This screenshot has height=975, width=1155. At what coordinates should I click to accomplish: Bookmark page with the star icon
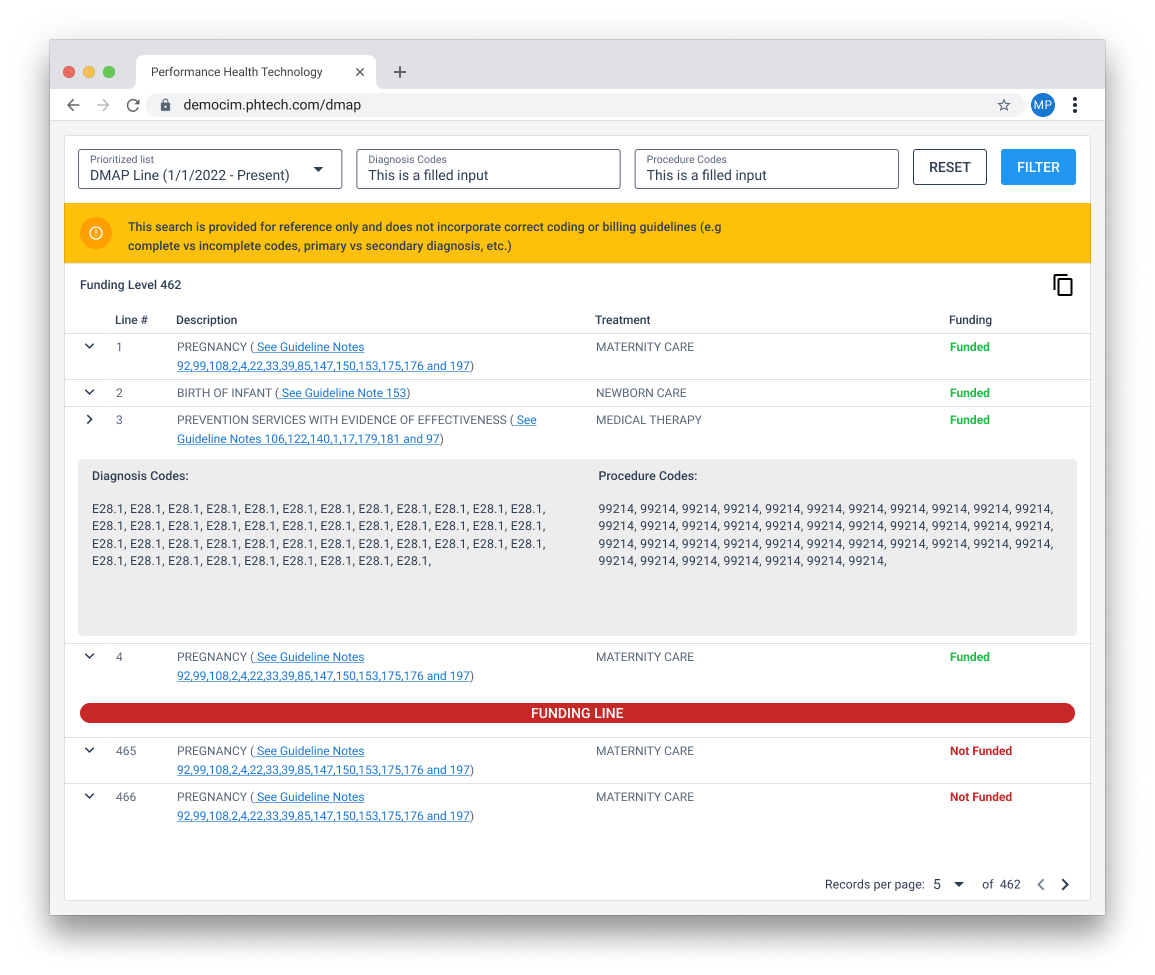tap(1004, 105)
